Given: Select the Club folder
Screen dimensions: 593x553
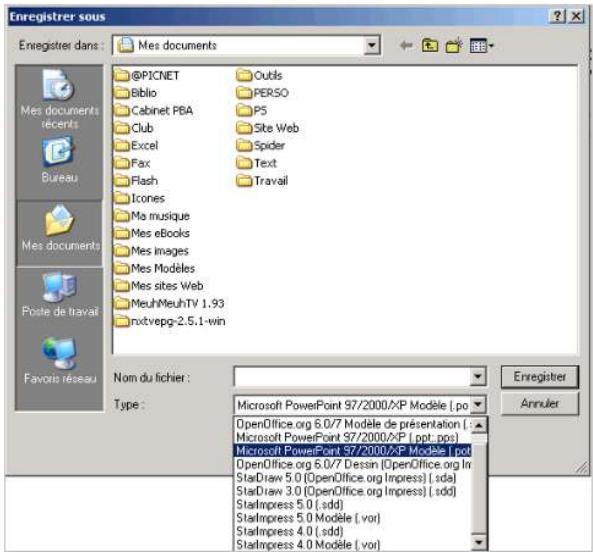Looking at the screenshot, I should 134,128.
